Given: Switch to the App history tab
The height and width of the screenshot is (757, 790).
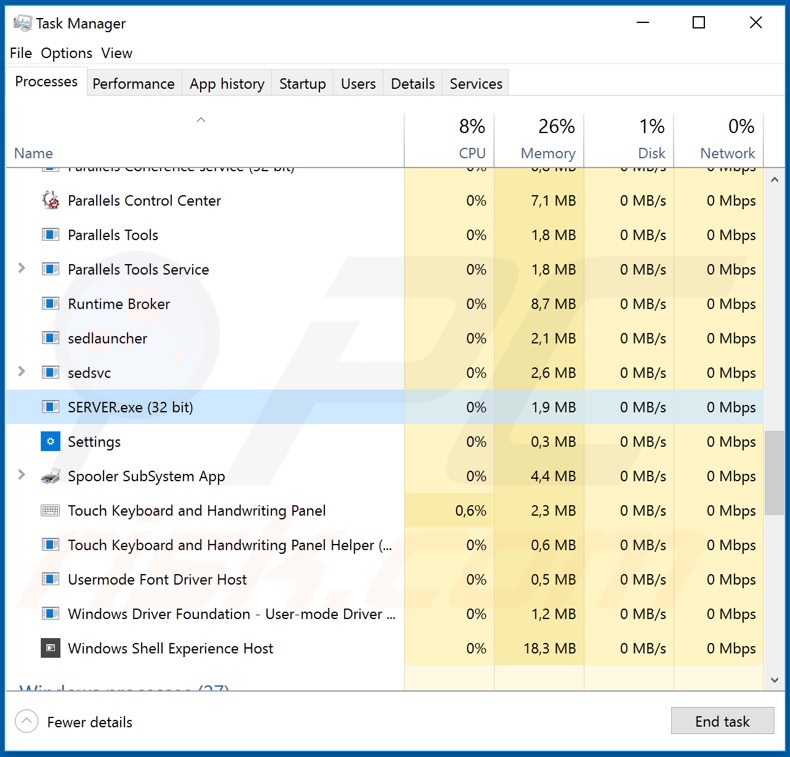Looking at the screenshot, I should 227,84.
